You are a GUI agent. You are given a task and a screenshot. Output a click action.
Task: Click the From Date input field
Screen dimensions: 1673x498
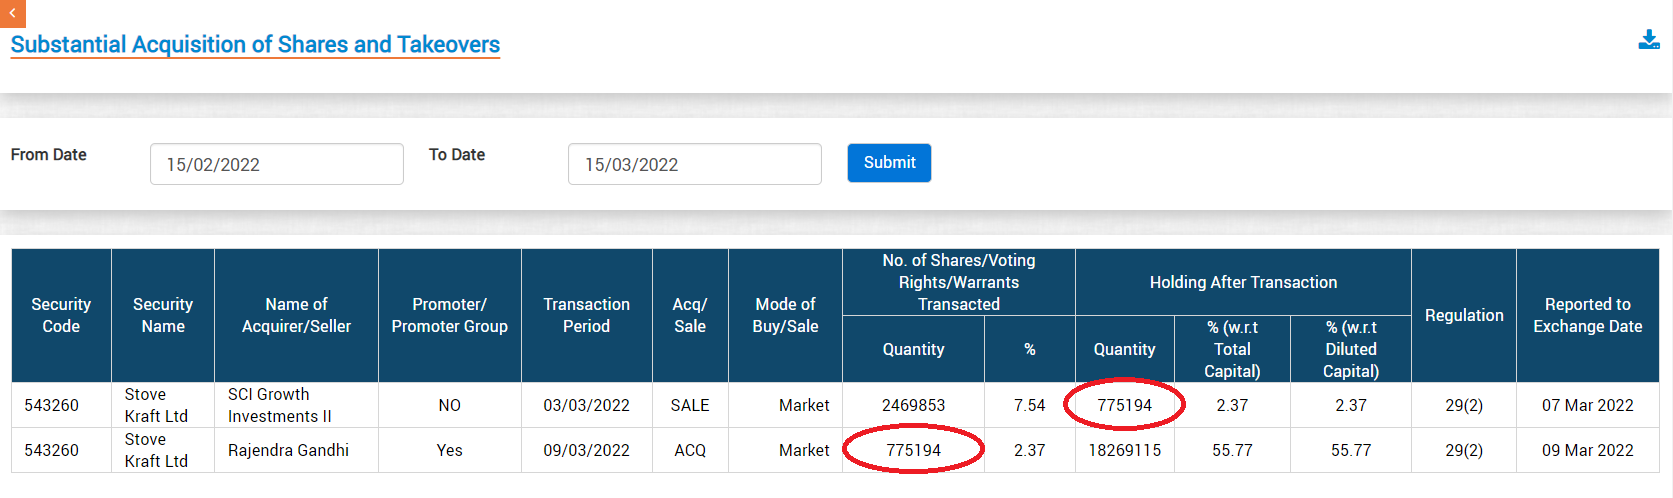pyautogui.click(x=276, y=164)
